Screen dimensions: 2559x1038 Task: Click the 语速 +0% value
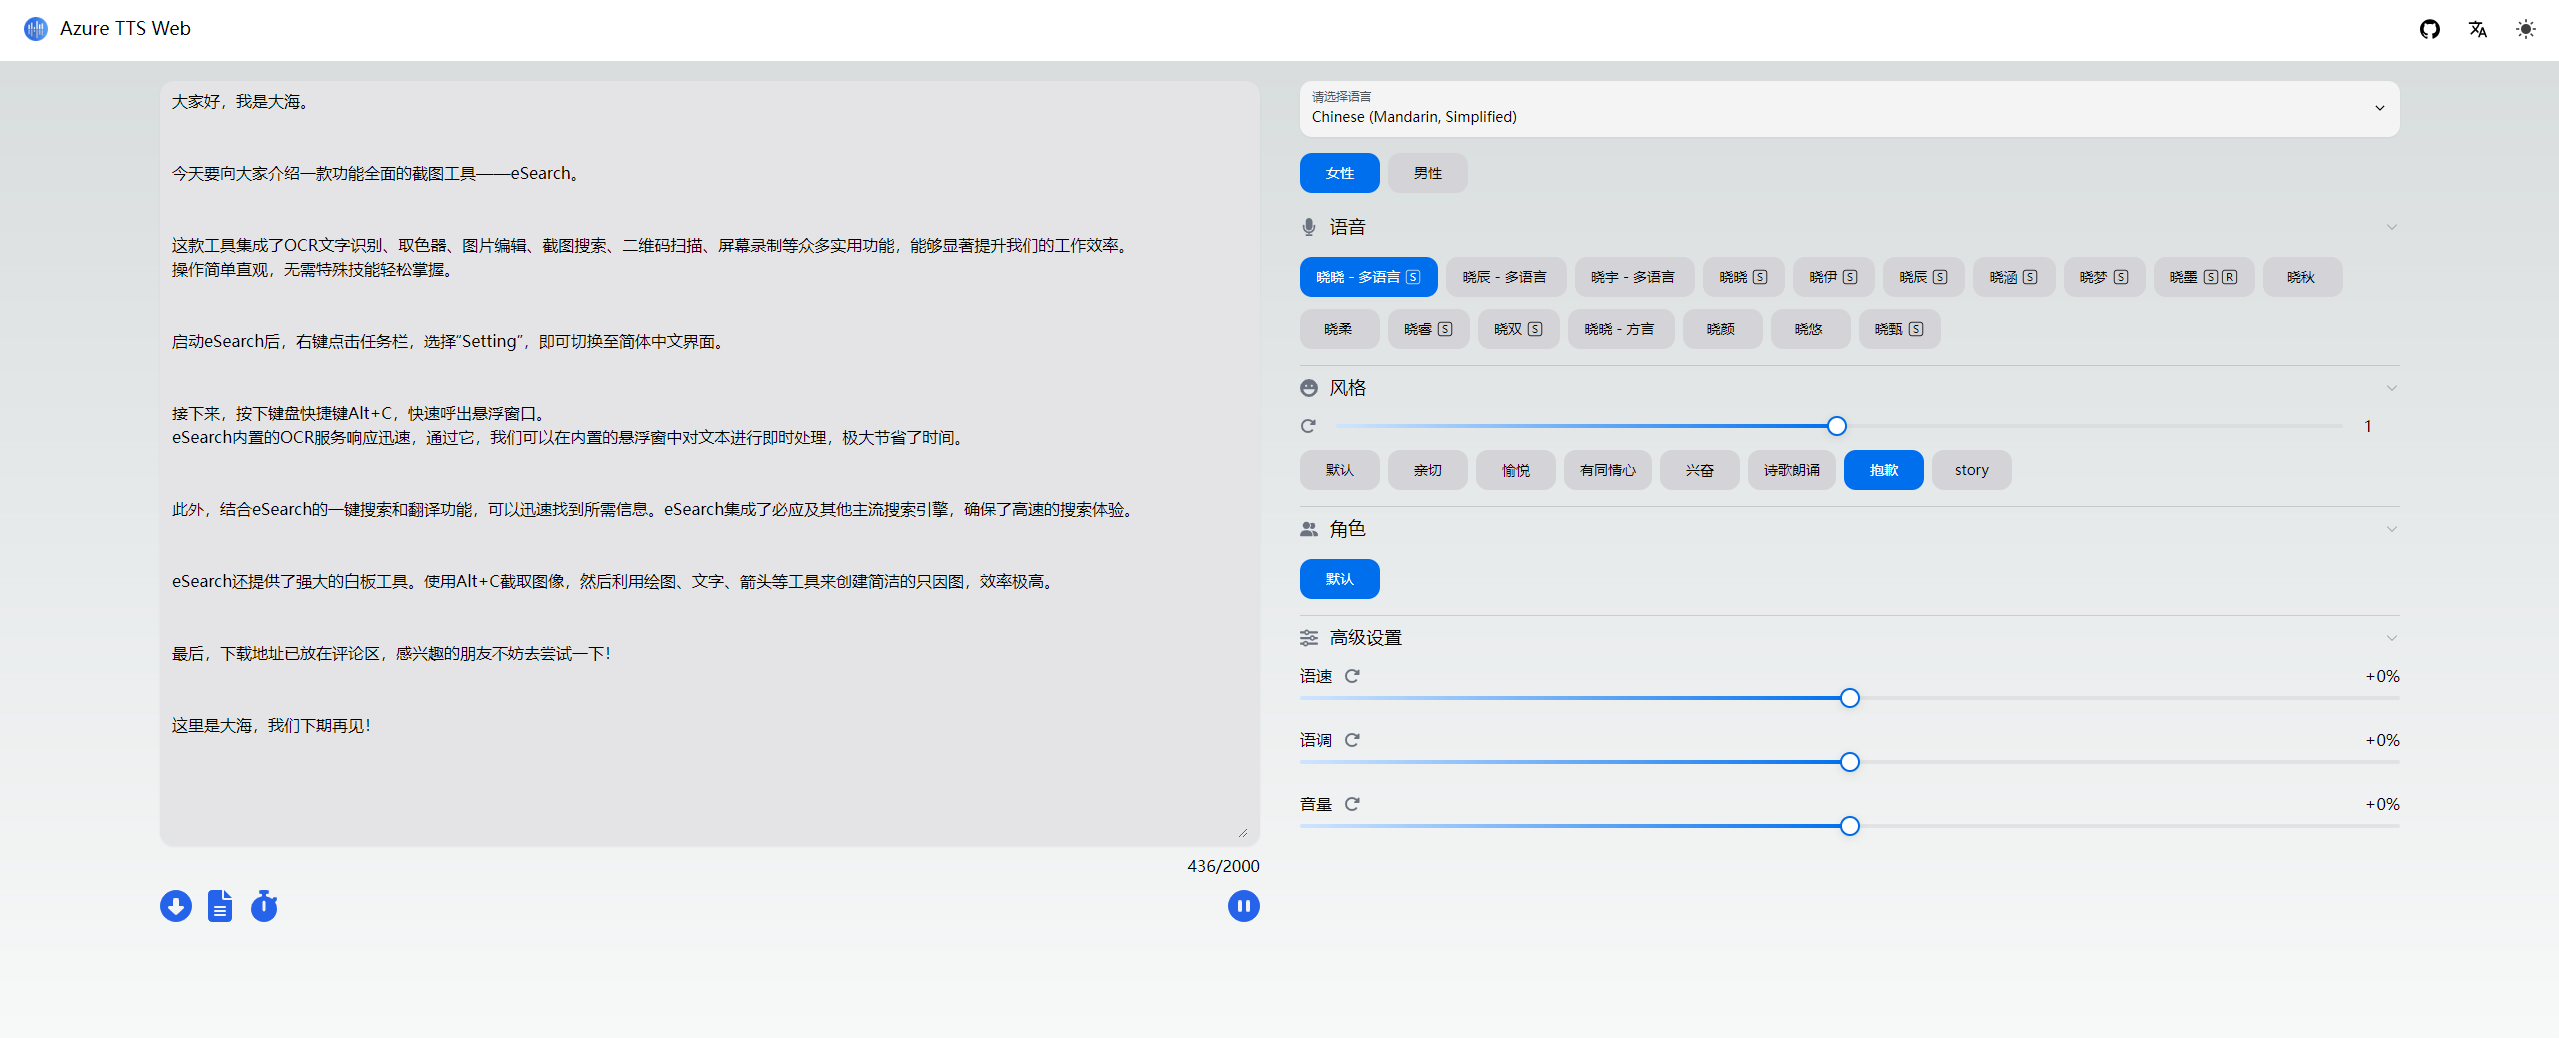coord(2382,676)
